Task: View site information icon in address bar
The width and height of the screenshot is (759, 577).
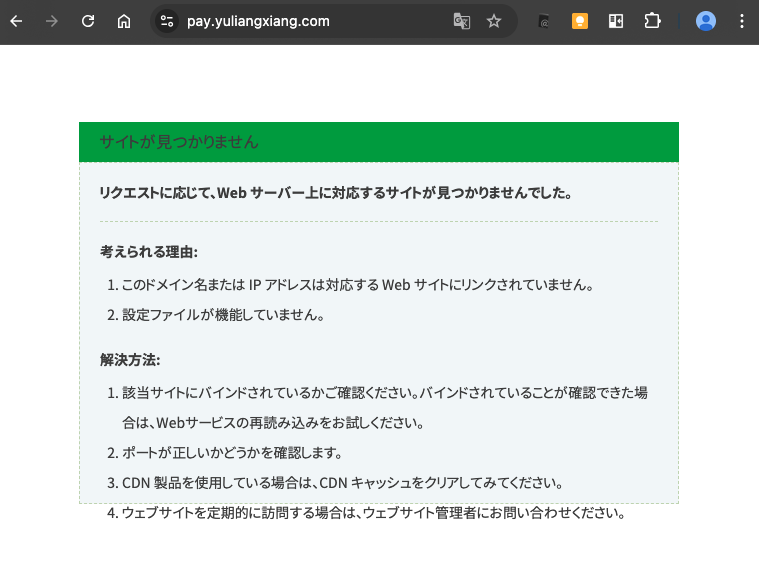Action: [x=167, y=21]
